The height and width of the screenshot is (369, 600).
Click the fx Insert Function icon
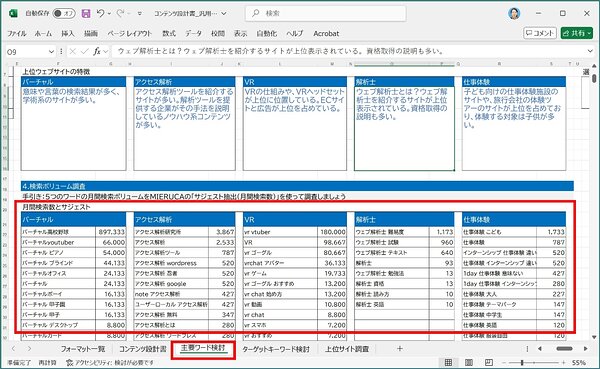tap(97, 51)
